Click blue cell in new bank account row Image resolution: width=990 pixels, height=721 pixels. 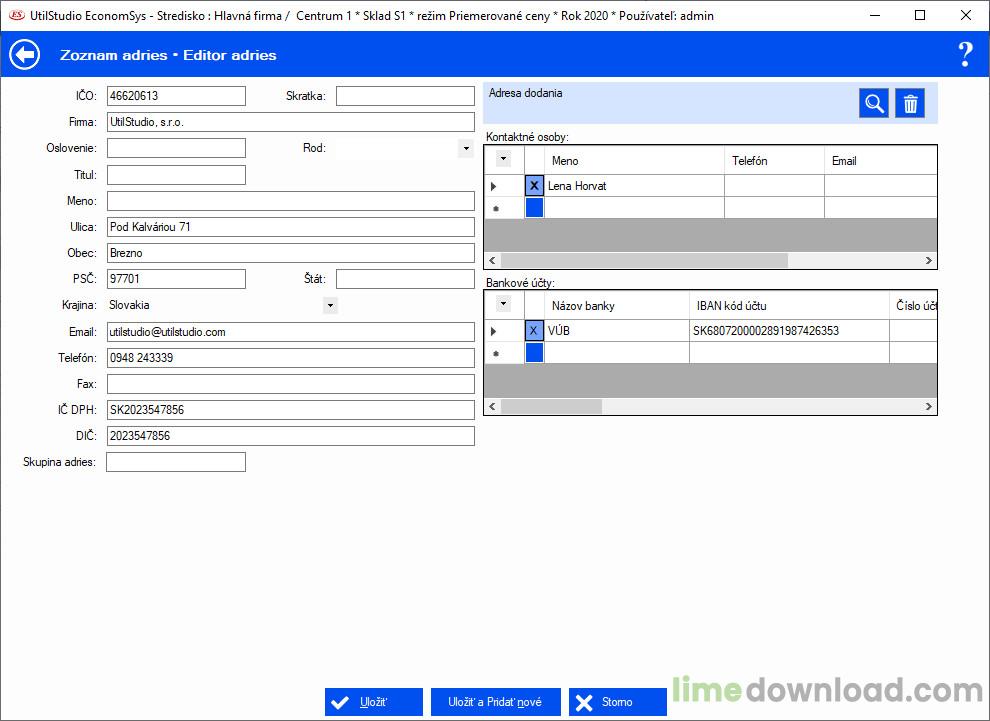click(534, 352)
